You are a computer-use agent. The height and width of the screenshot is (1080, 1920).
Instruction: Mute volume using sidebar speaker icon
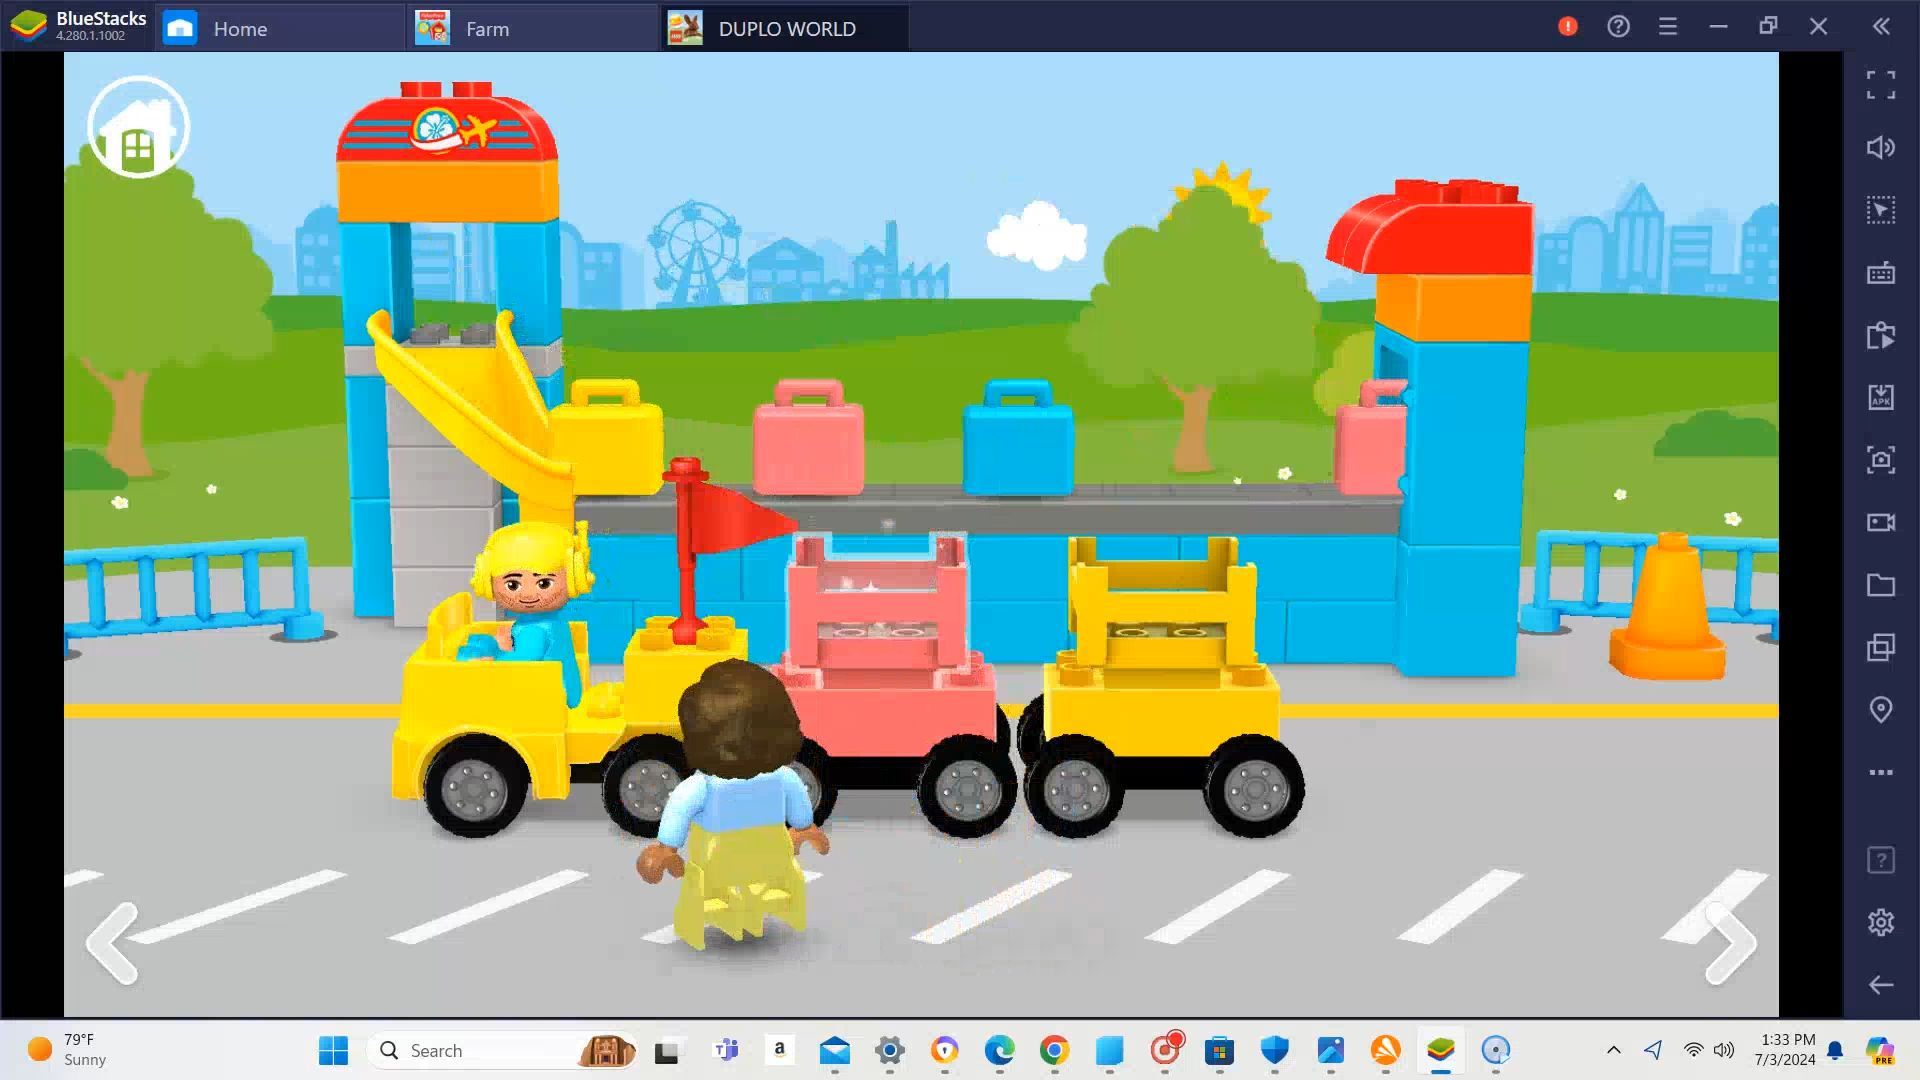[x=1880, y=148]
